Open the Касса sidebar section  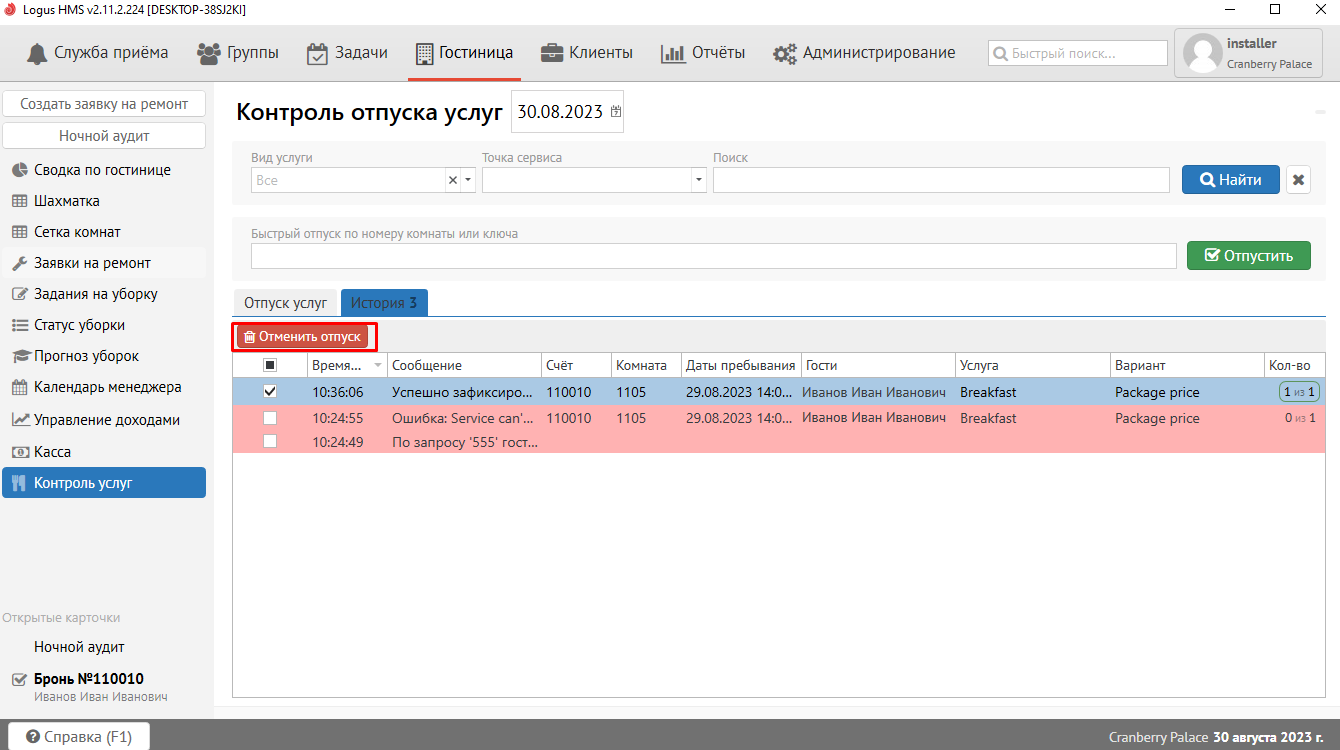52,452
